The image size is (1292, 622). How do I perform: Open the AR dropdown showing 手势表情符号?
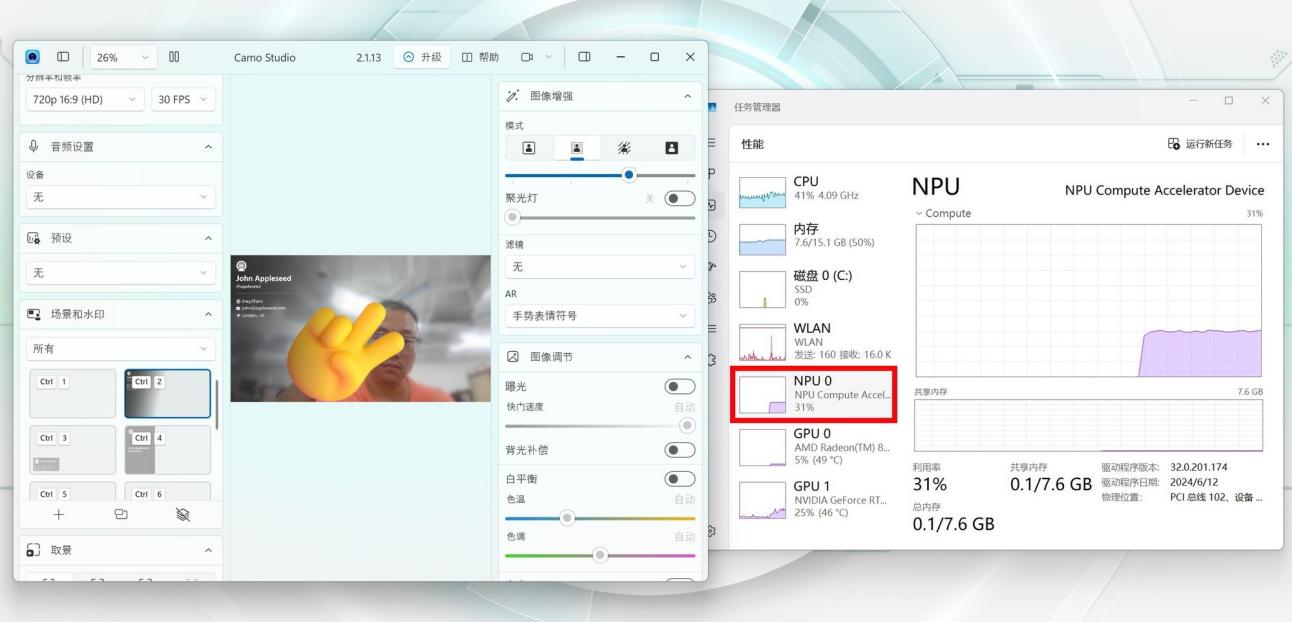tap(598, 315)
